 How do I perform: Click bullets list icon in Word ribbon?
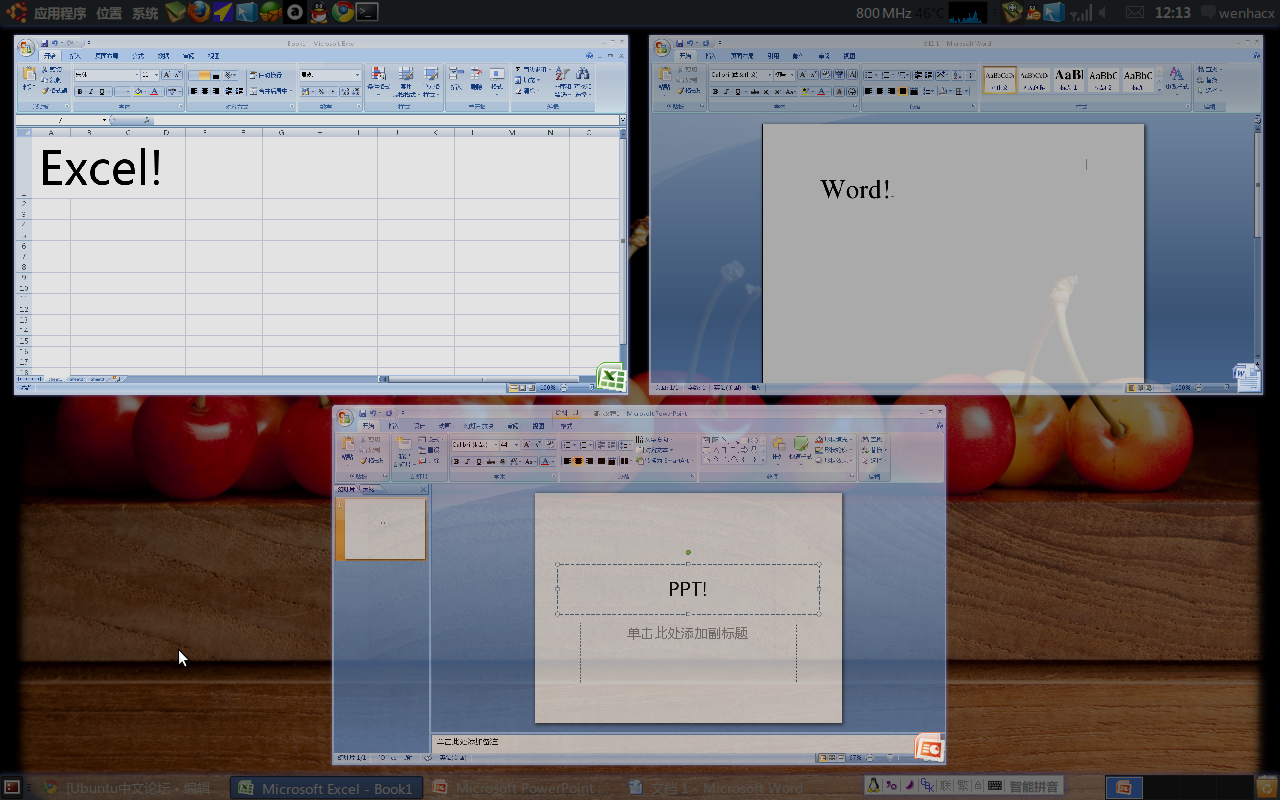click(x=869, y=75)
